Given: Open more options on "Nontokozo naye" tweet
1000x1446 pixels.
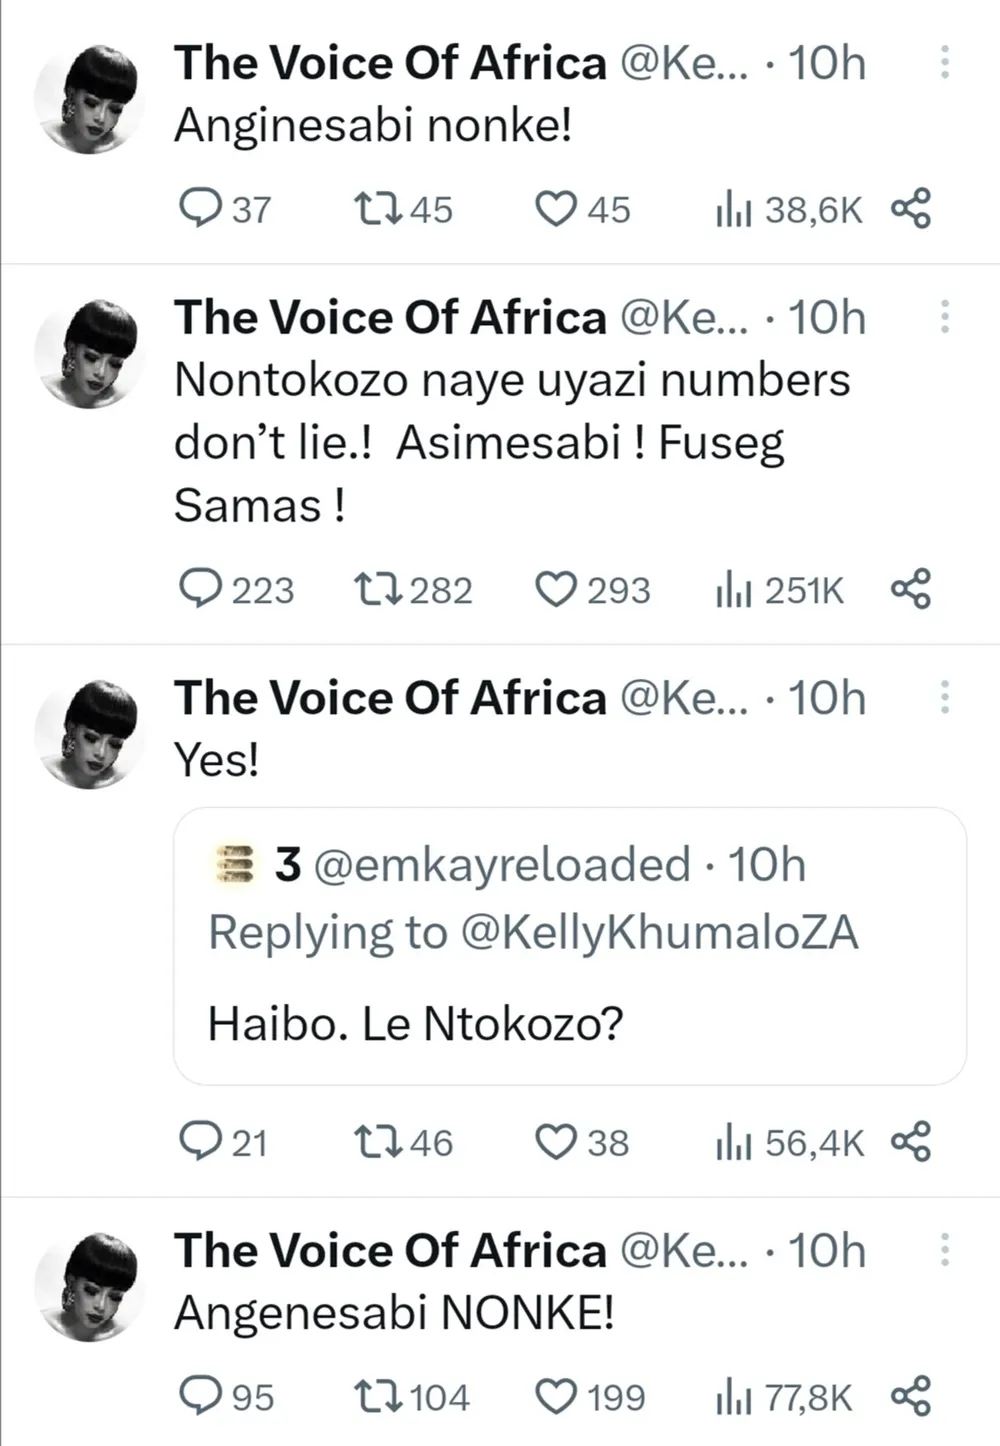Looking at the screenshot, I should (944, 317).
